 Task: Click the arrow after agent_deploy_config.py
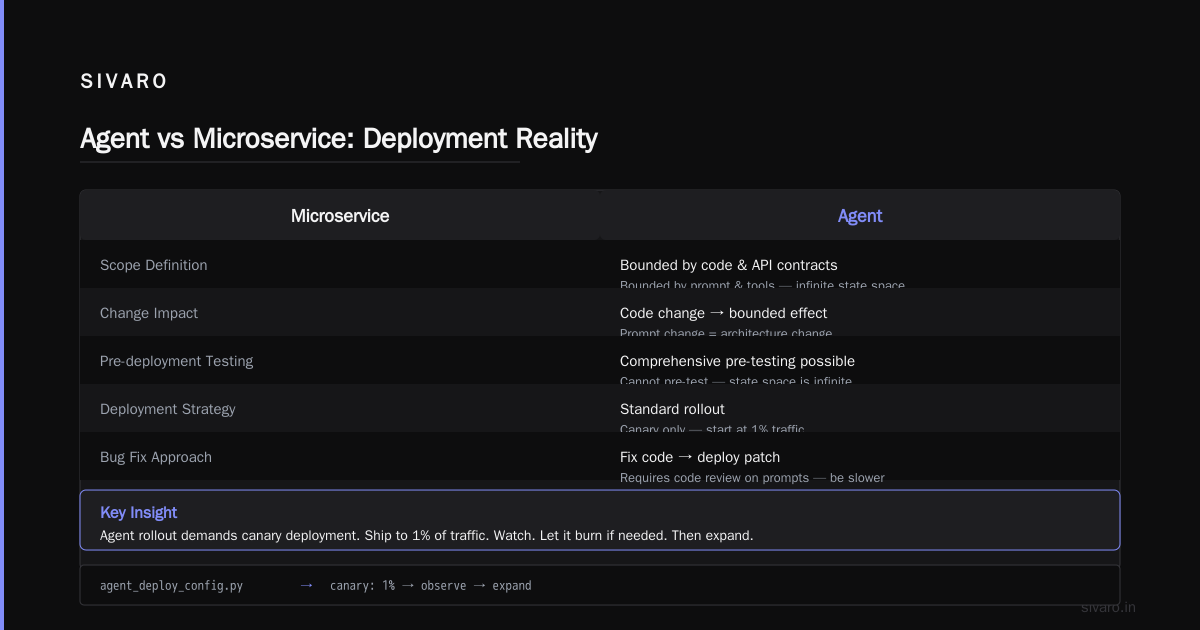coord(307,585)
